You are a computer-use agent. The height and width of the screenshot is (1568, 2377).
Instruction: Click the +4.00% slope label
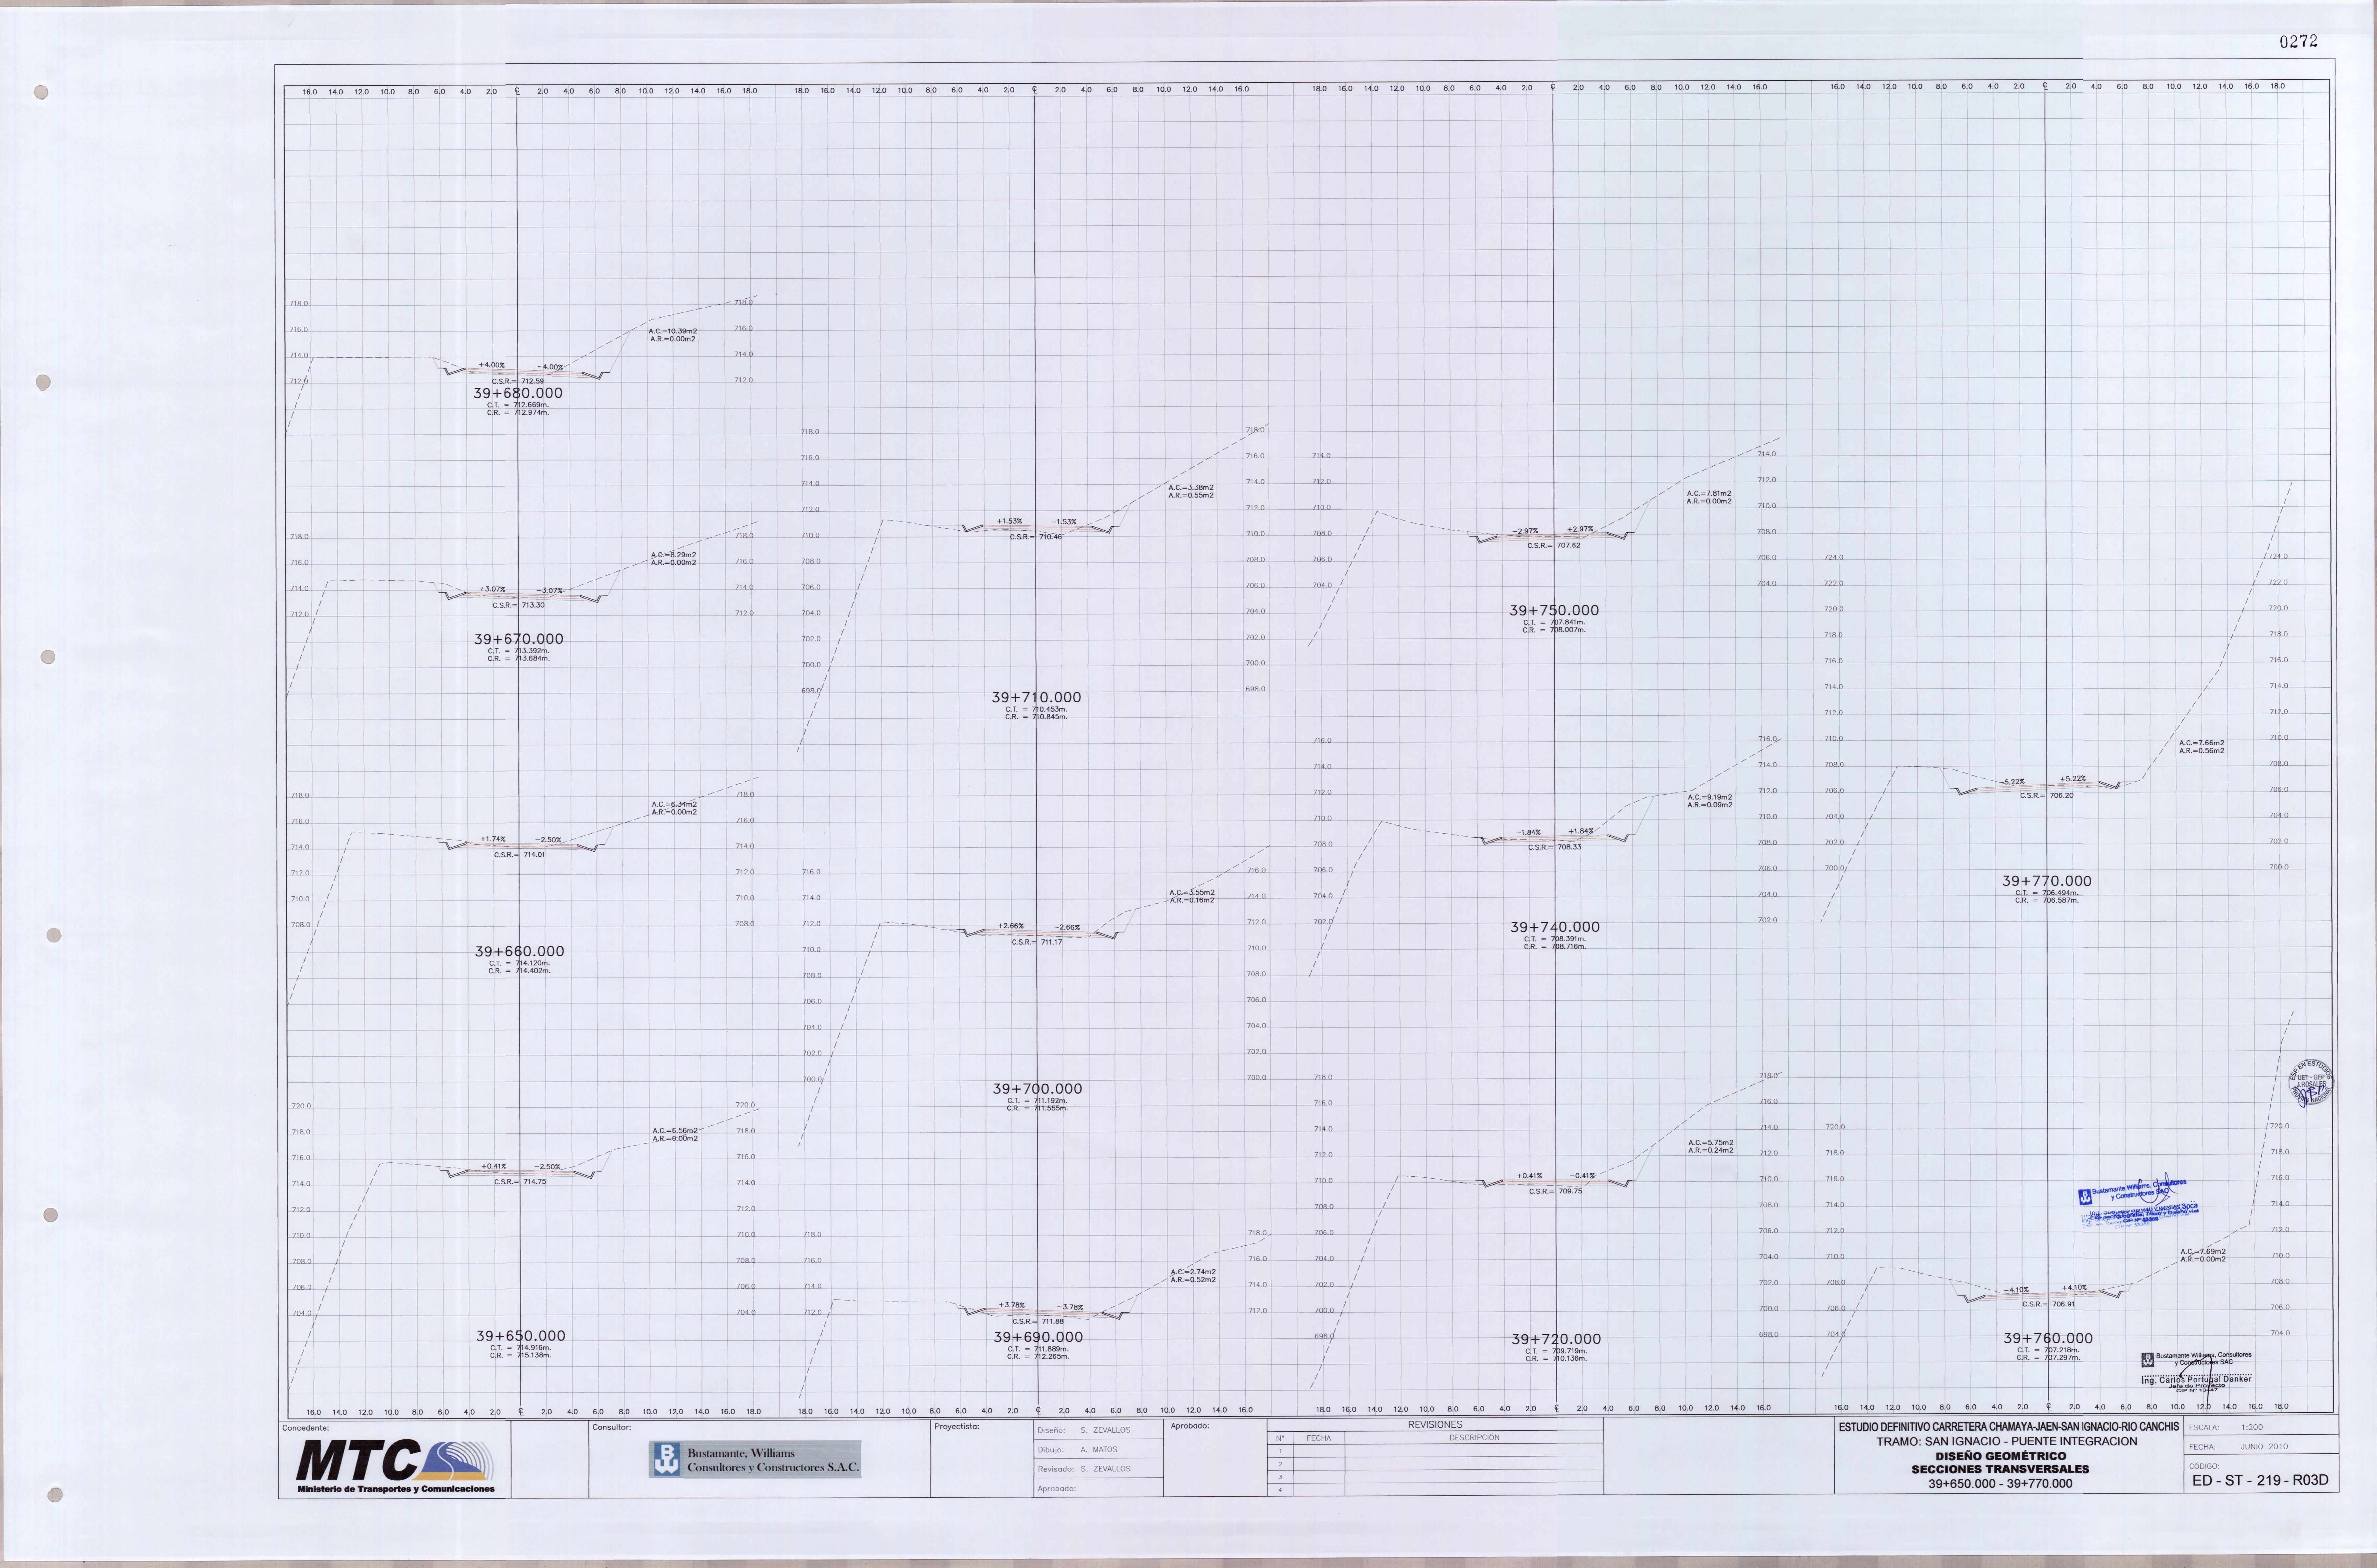tap(492, 365)
